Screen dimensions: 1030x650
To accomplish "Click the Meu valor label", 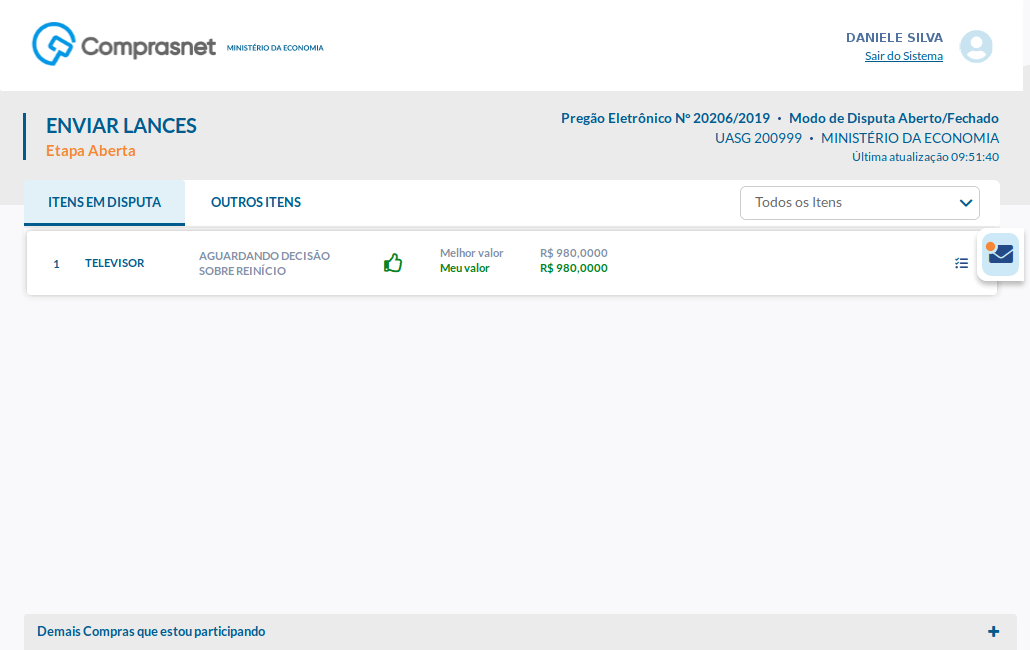I will pos(464,268).
